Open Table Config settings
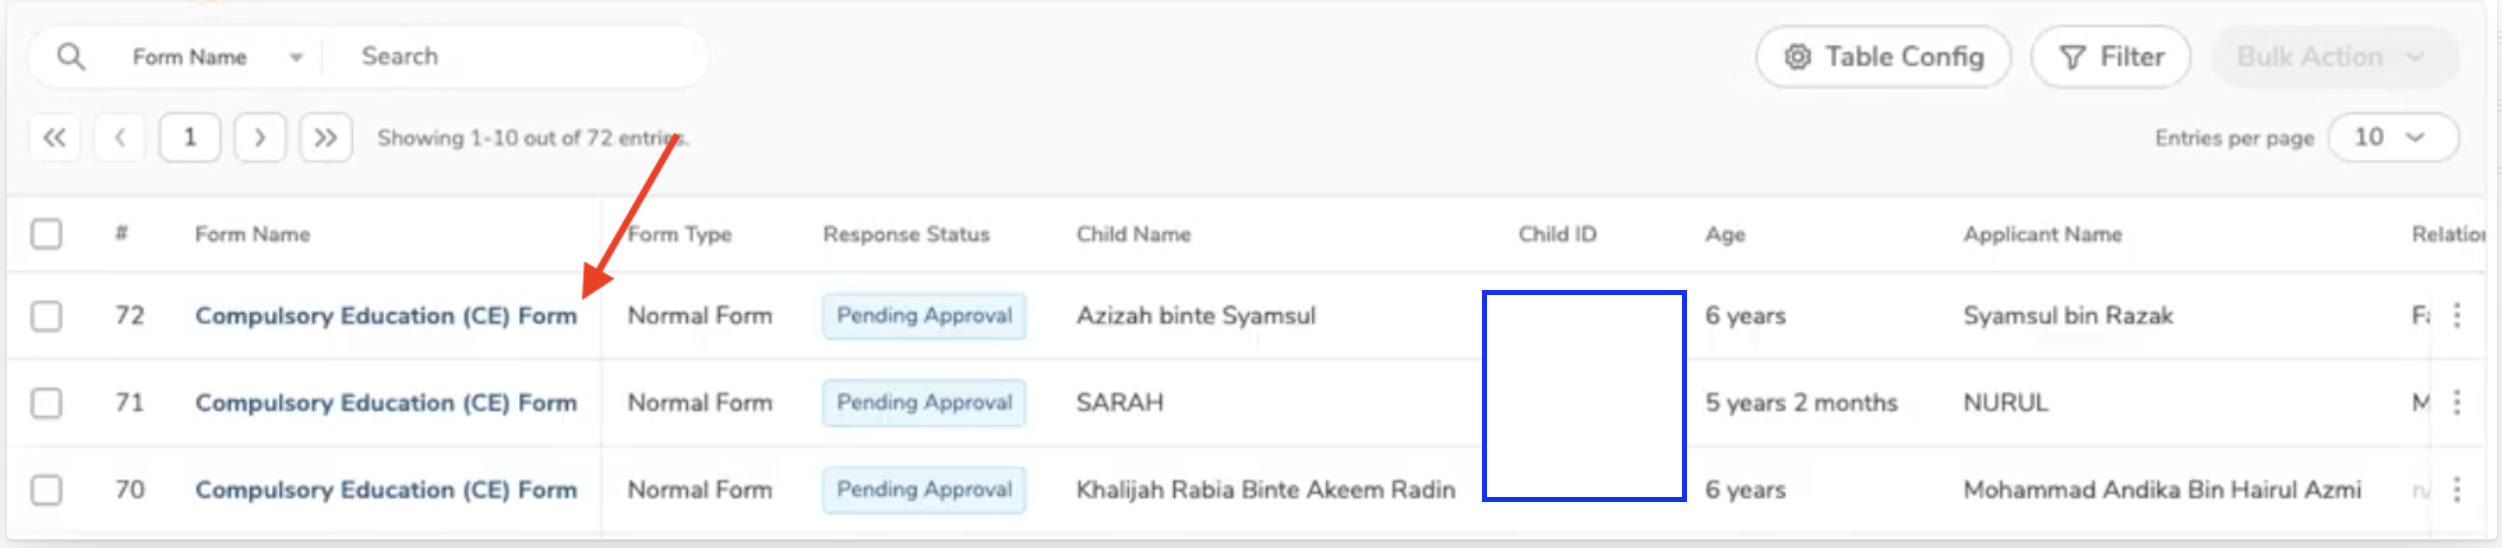The height and width of the screenshot is (548, 2502). 1883,58
